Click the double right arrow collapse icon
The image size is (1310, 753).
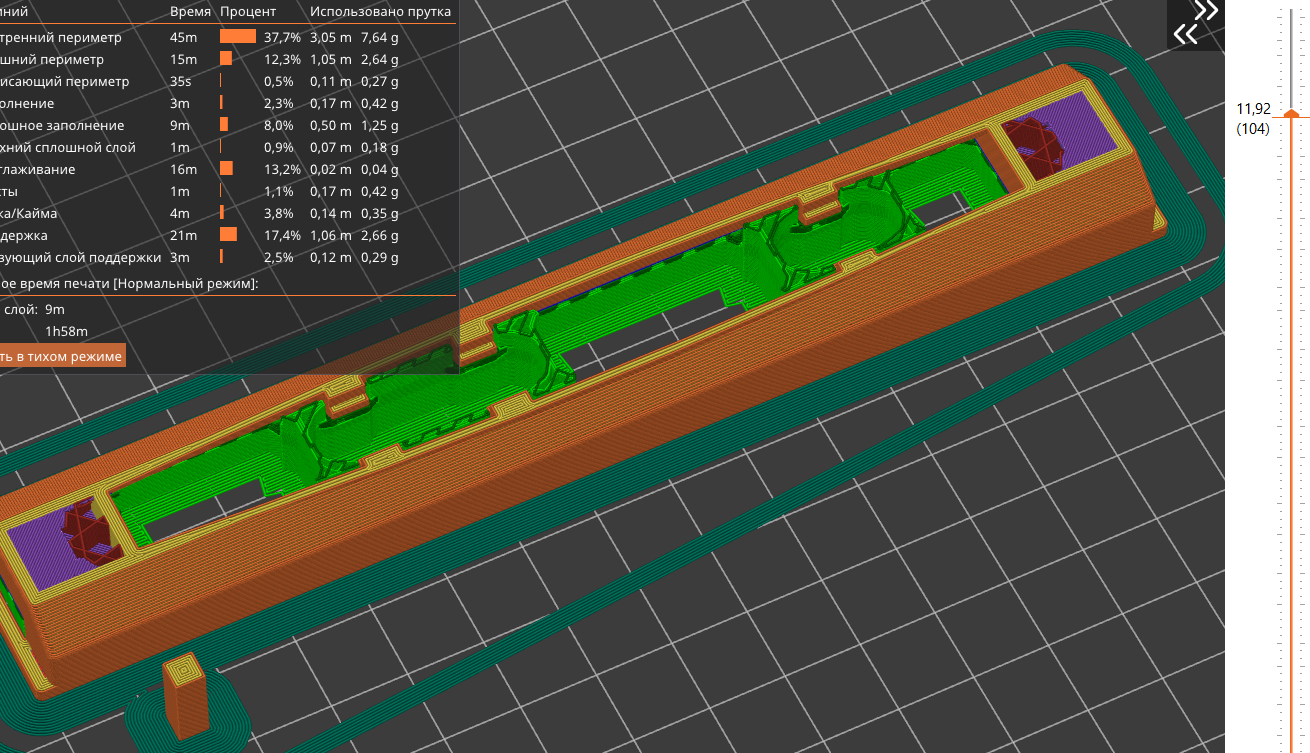(1206, 11)
